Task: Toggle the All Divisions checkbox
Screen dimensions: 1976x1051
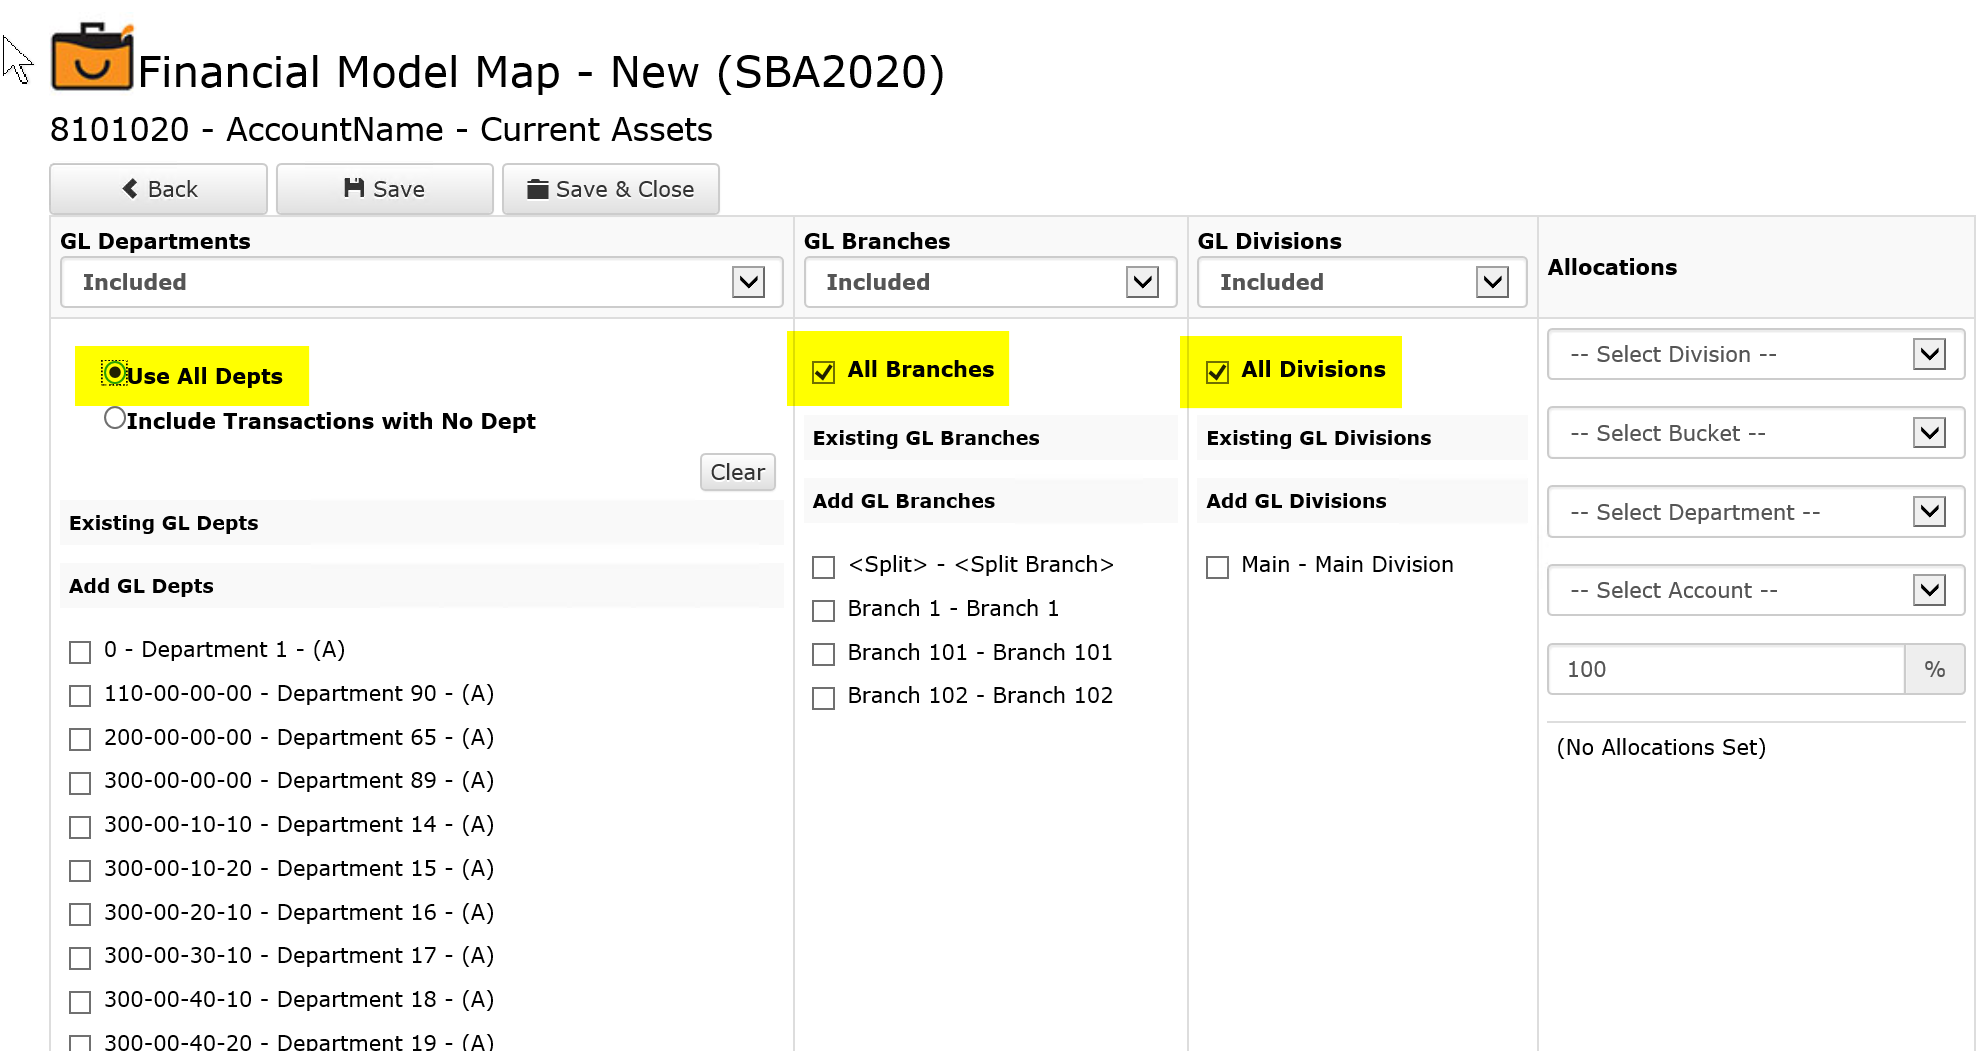Action: [x=1217, y=372]
